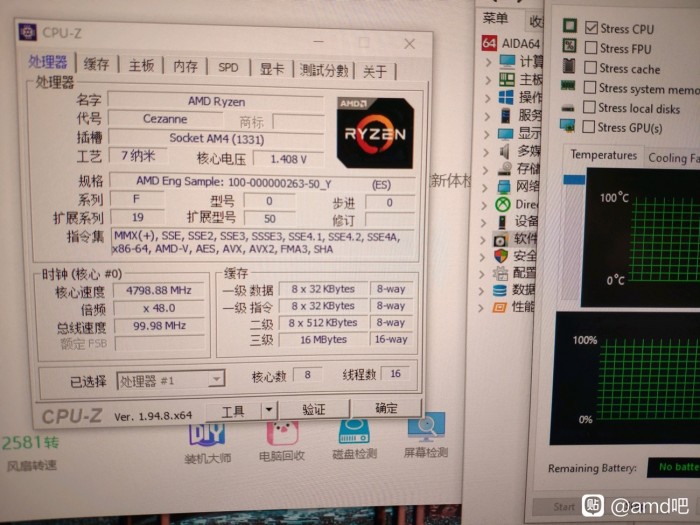This screenshot has height=525, width=700.
Task: Switch to the 关于 tab in CPU-Z
Action: [x=375, y=71]
